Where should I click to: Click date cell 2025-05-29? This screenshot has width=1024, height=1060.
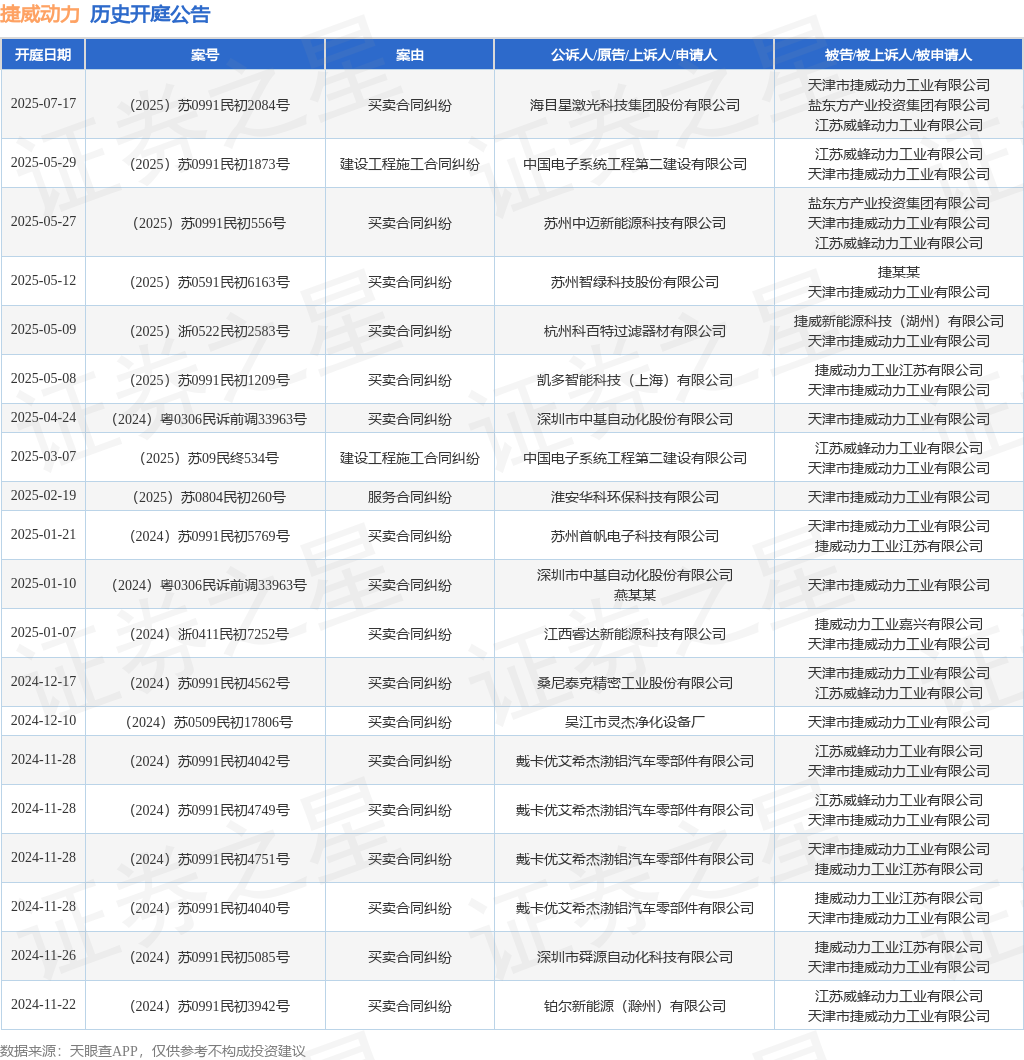pyautogui.click(x=43, y=162)
